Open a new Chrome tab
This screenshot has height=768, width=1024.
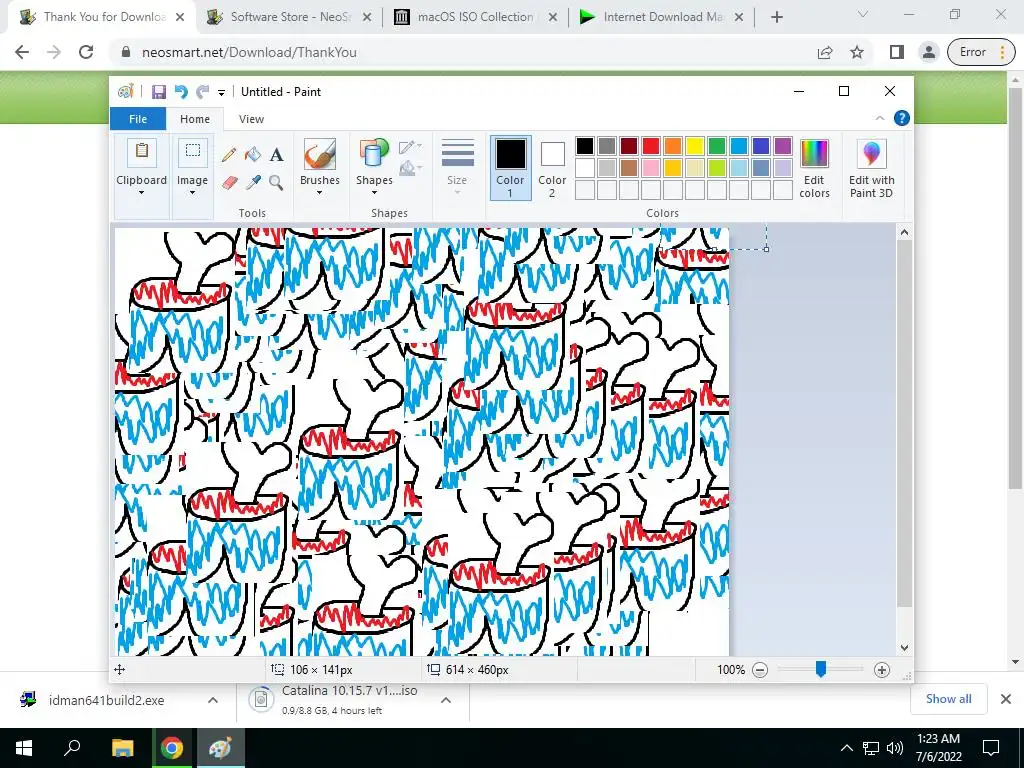tap(776, 17)
